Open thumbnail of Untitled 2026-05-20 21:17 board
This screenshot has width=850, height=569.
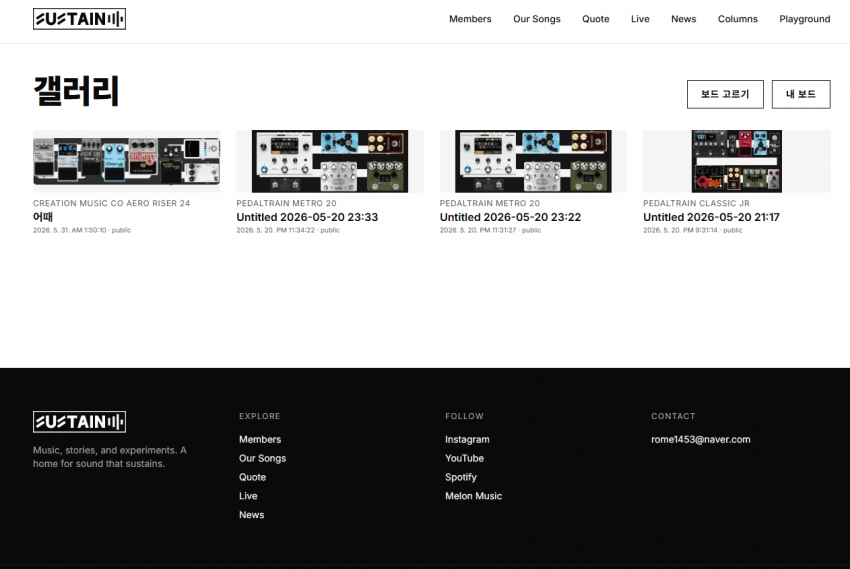737,161
